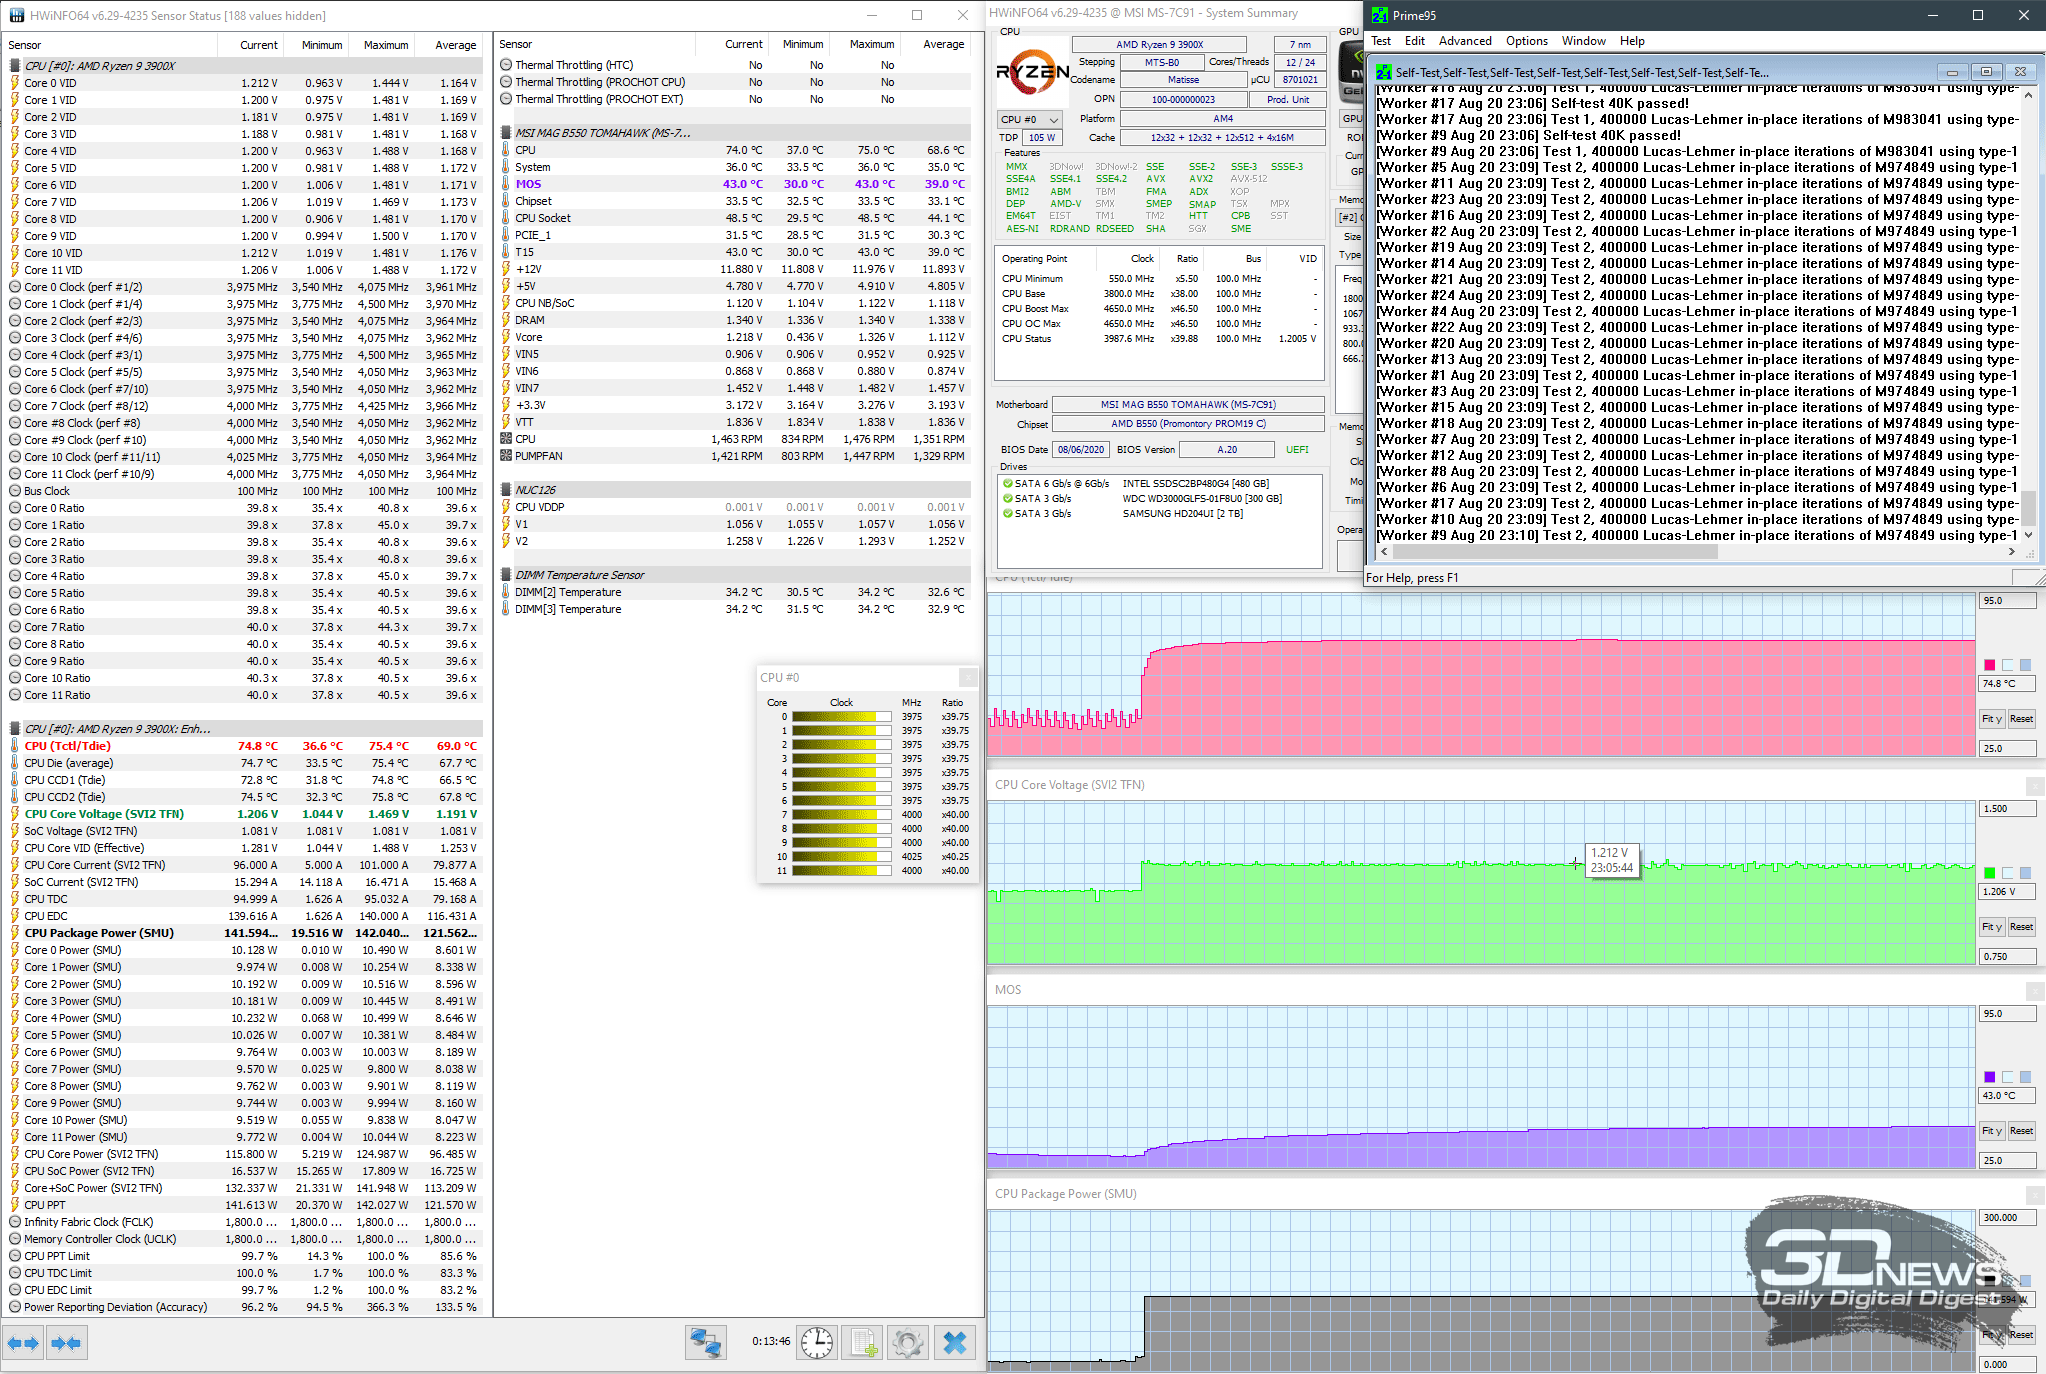Viewport: 2046px width, 1374px height.
Task: Select the CPU Package Power (SMU) sensor row
Action: [x=244, y=933]
